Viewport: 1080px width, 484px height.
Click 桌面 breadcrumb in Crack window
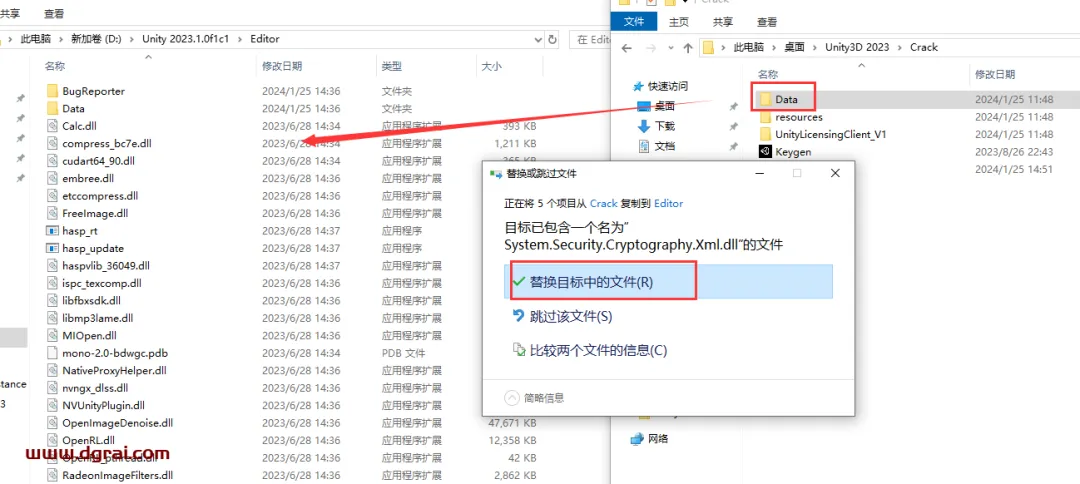pos(794,47)
